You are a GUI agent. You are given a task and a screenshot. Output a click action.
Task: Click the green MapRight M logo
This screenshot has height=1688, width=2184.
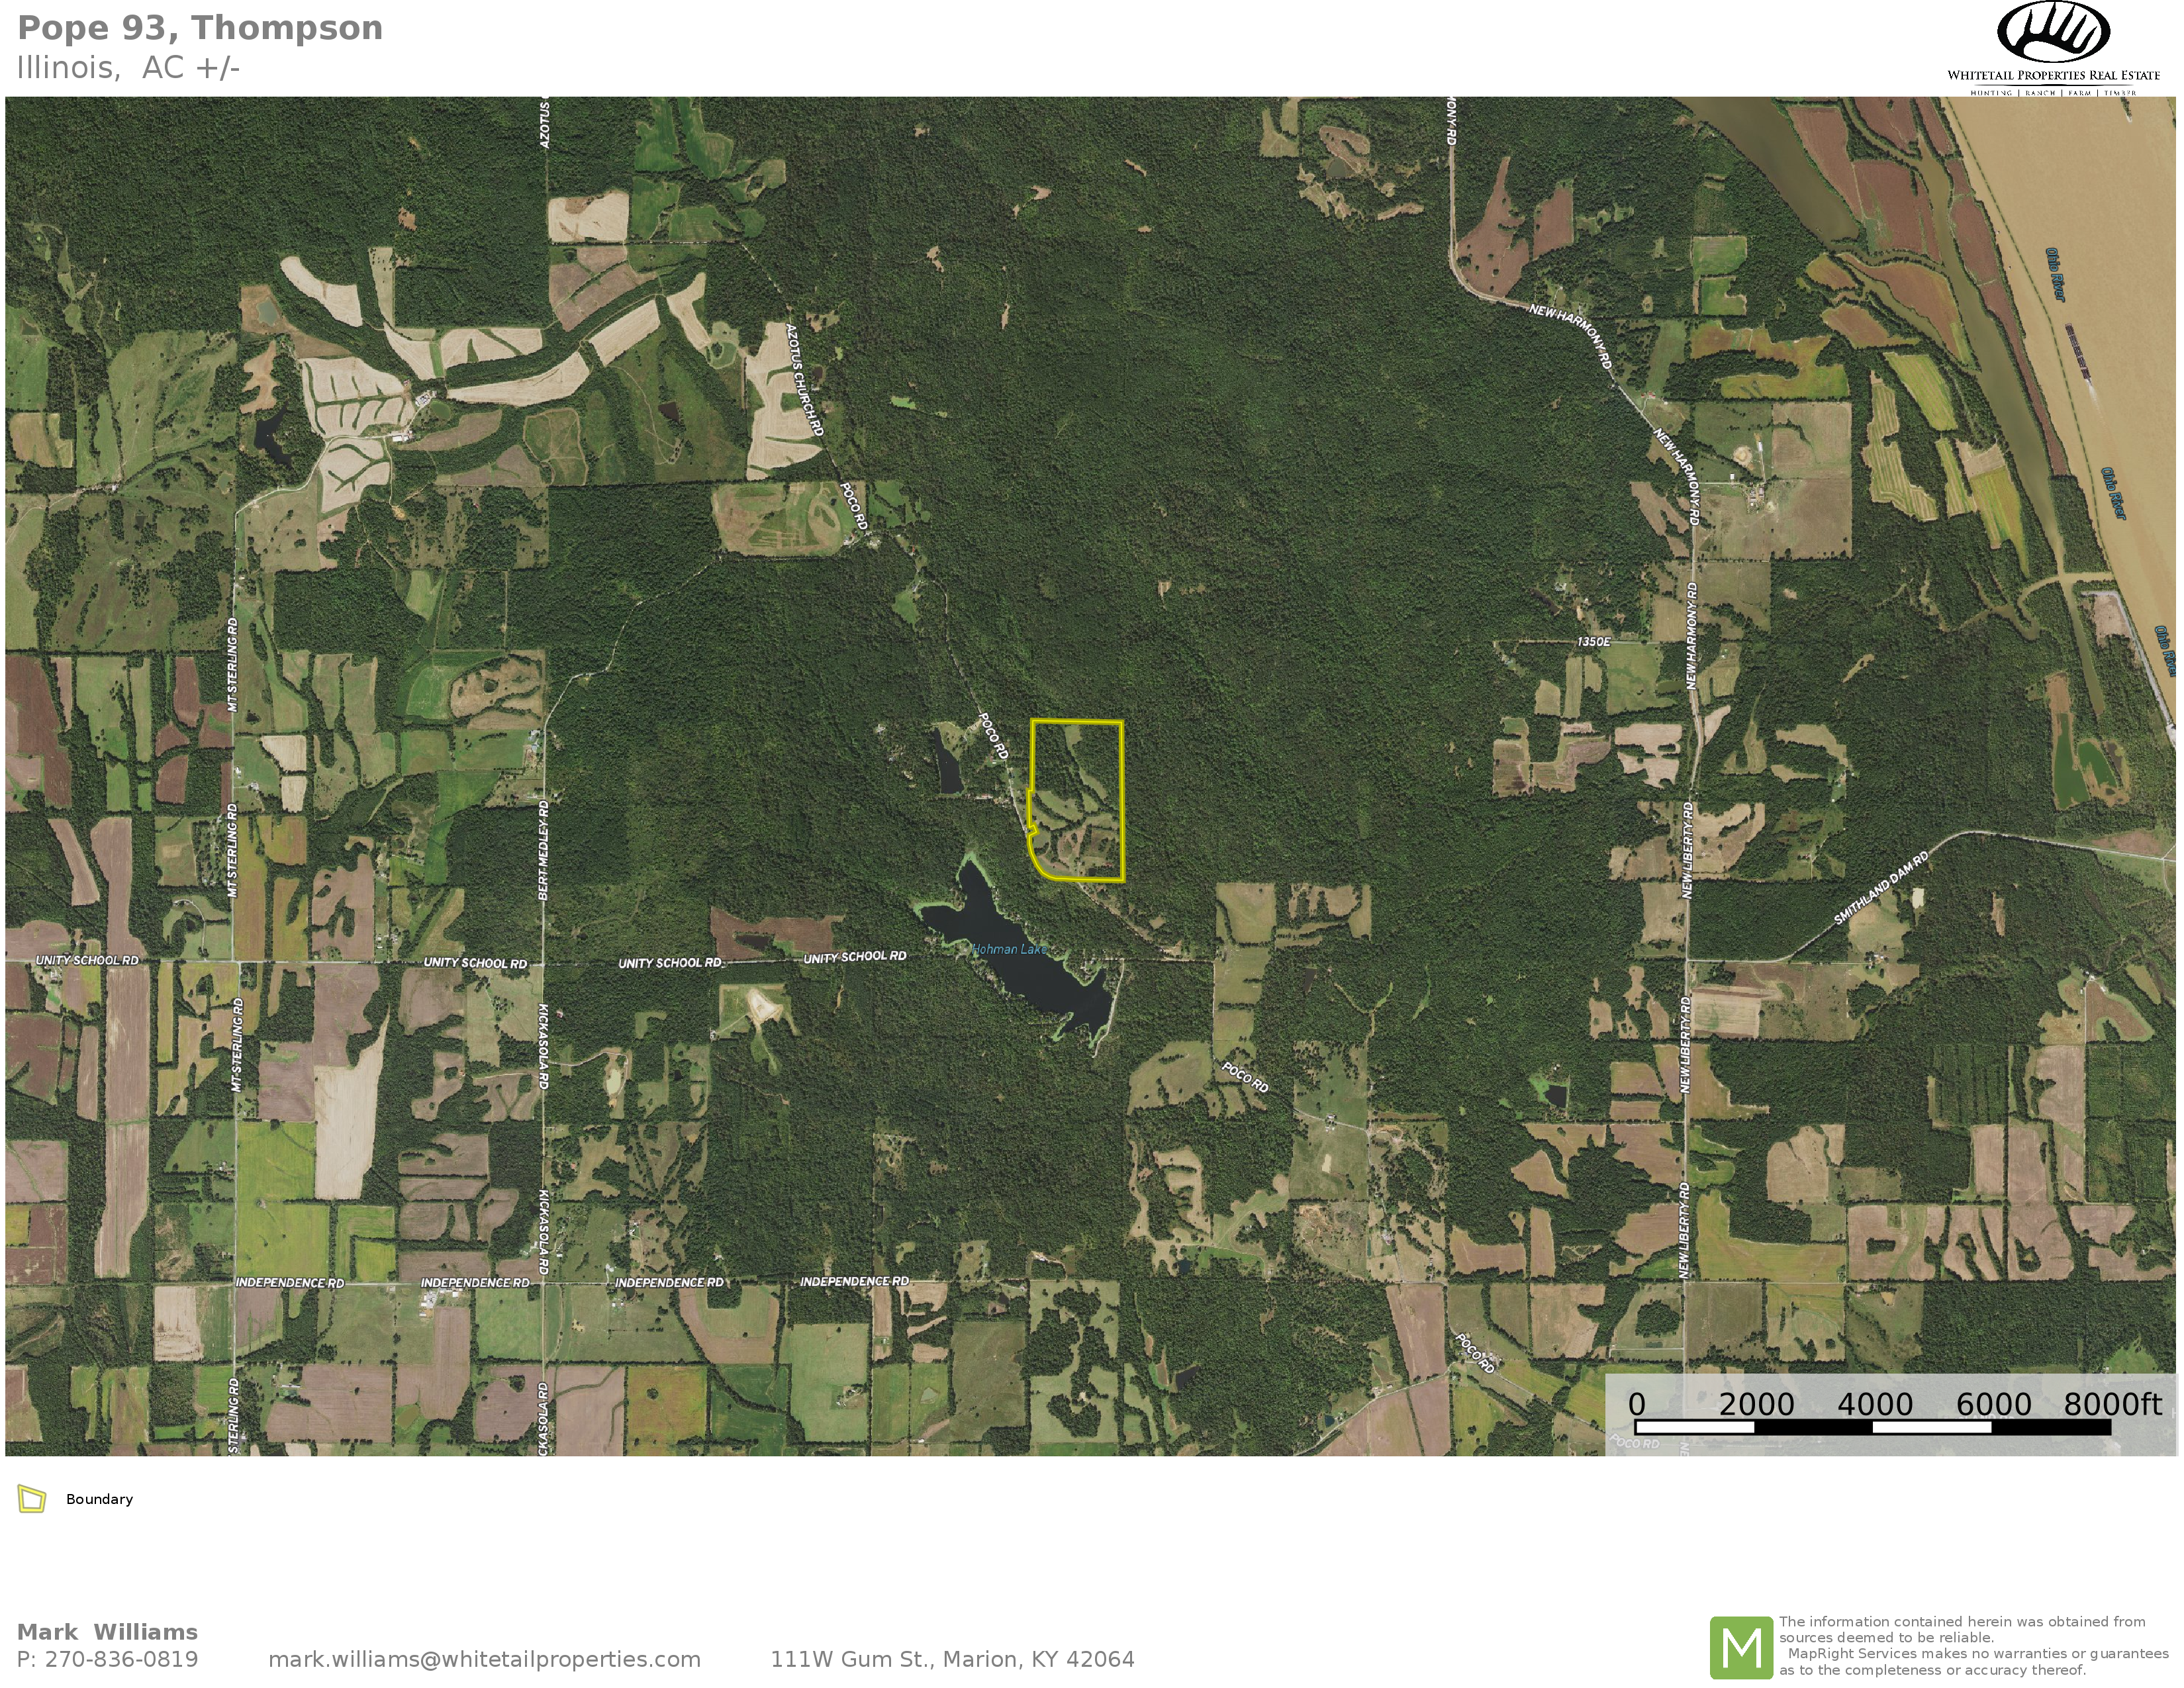(x=1741, y=1647)
